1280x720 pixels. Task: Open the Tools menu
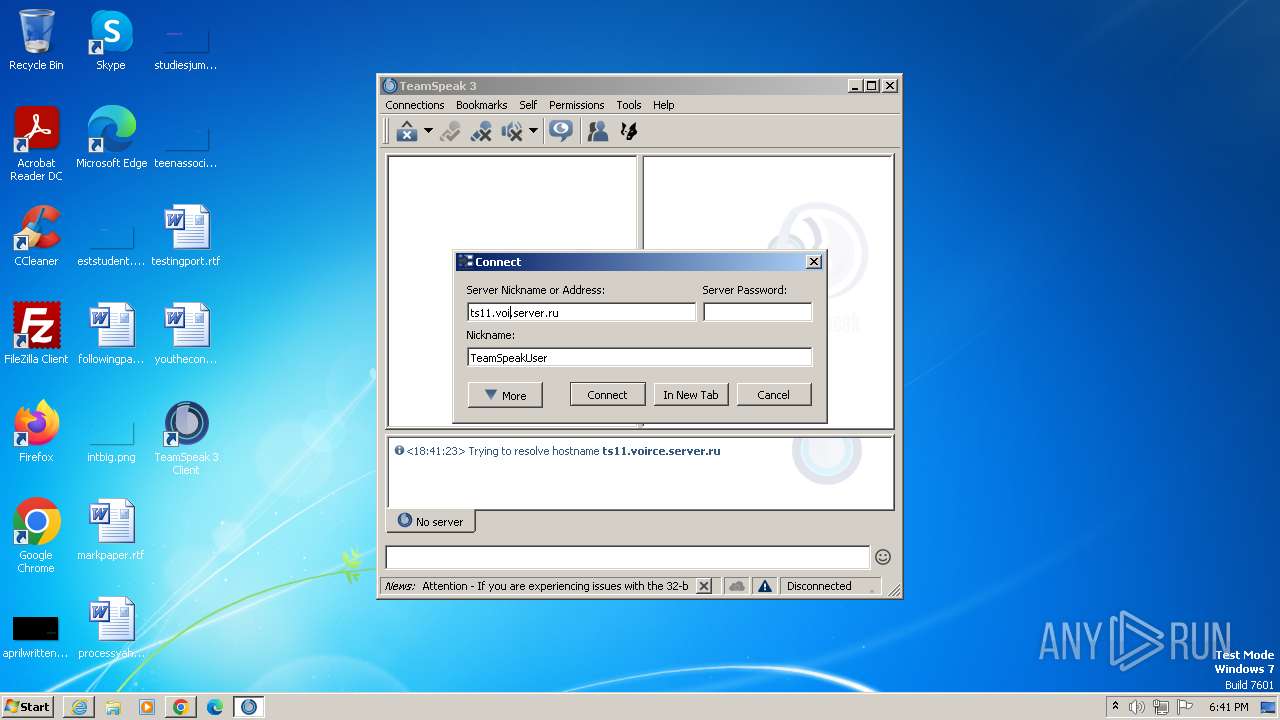click(629, 105)
